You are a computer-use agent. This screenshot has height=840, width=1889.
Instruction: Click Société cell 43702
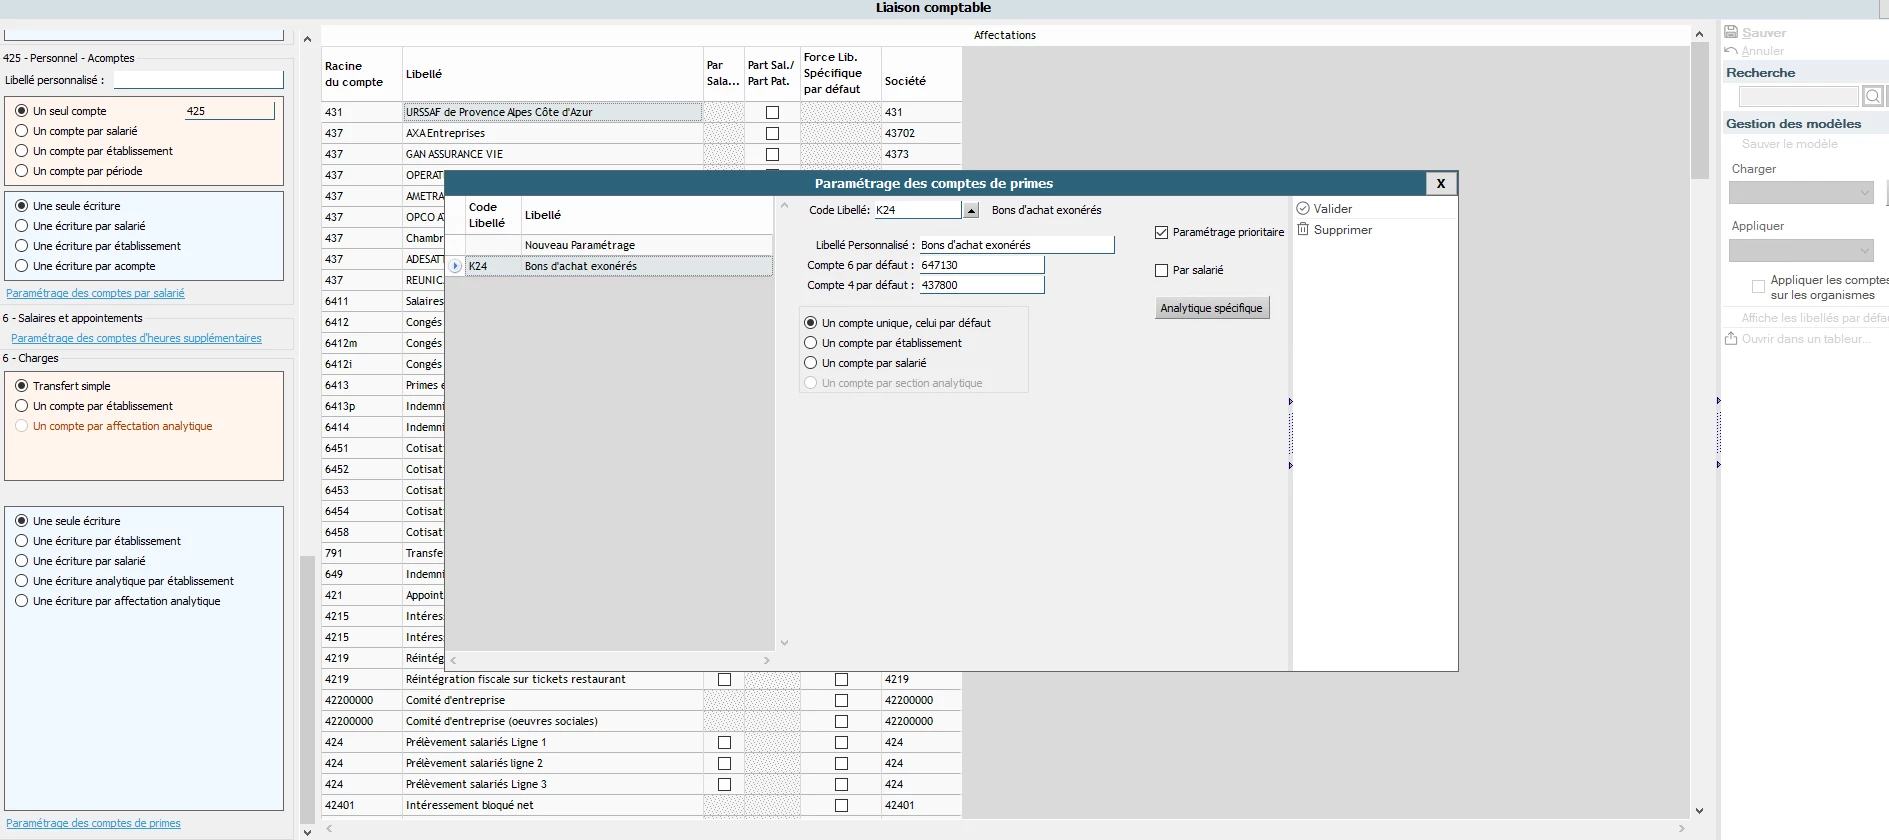click(921, 133)
